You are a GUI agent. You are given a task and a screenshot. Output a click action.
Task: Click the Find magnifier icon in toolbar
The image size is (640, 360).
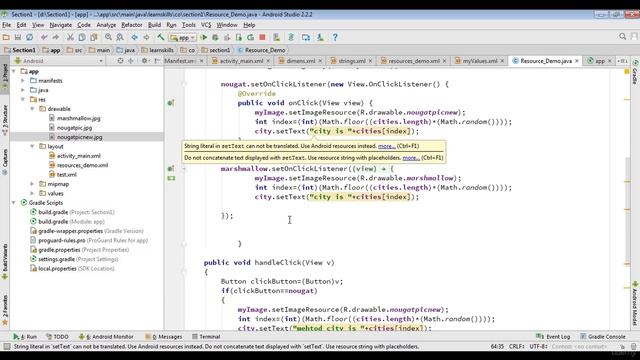tap(108, 37)
